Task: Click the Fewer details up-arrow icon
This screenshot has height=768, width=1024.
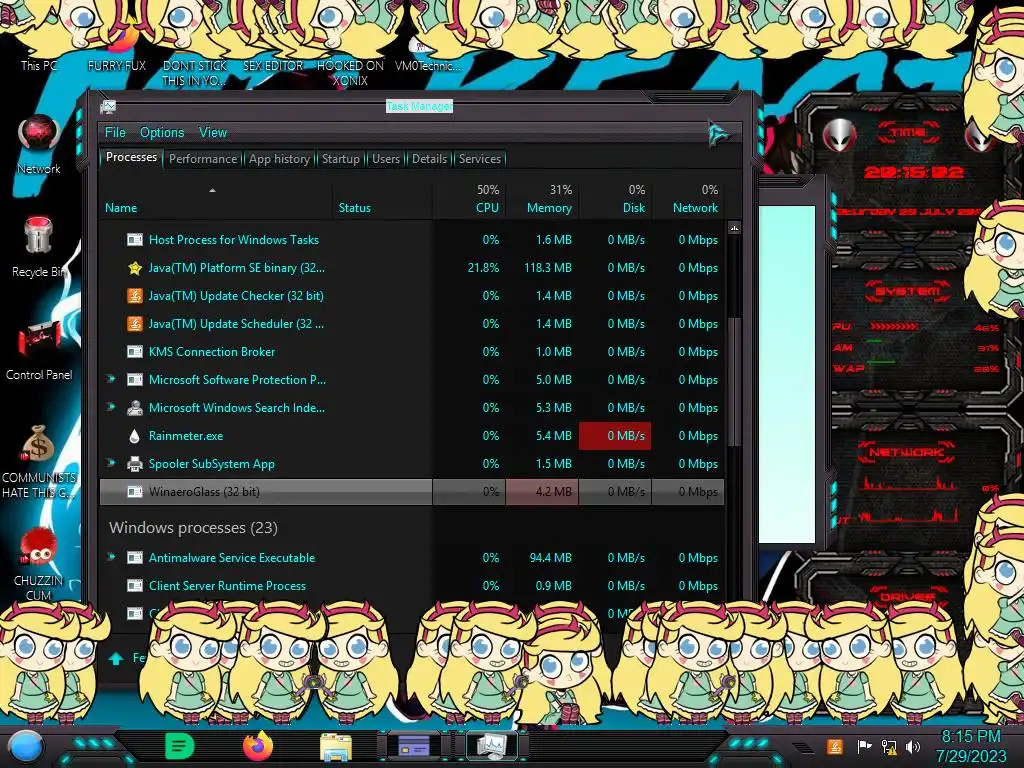Action: tap(116, 658)
